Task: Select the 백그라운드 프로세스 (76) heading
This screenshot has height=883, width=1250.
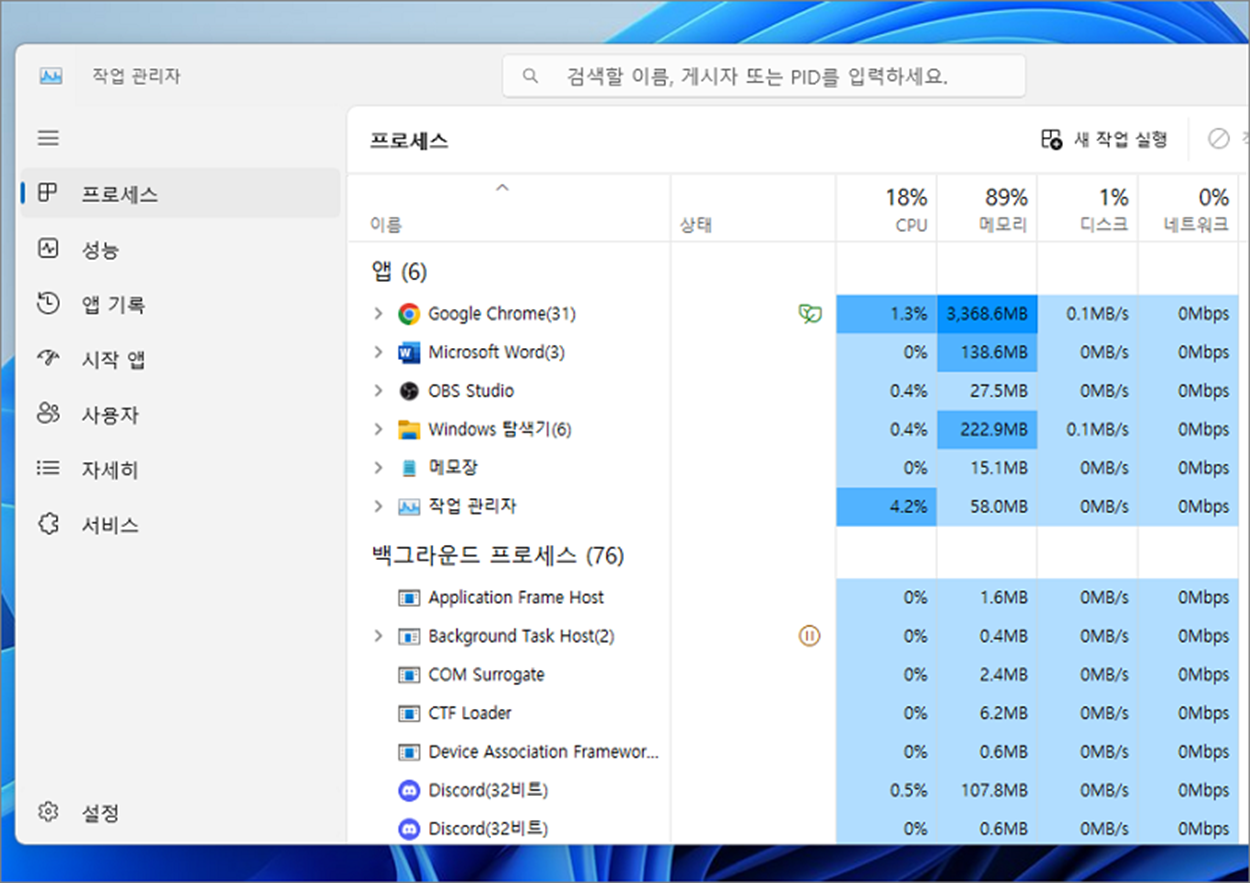Action: tap(498, 555)
